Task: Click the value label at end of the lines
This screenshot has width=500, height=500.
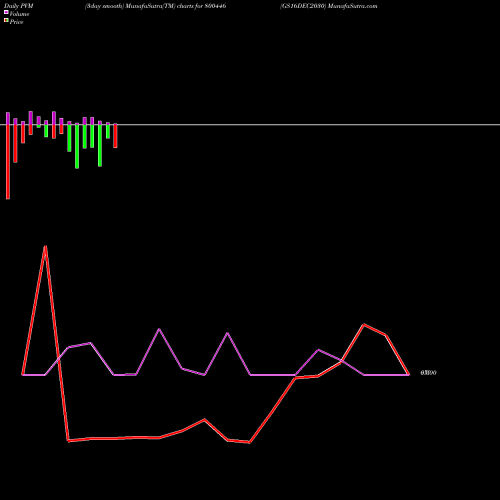Action: pos(428,373)
